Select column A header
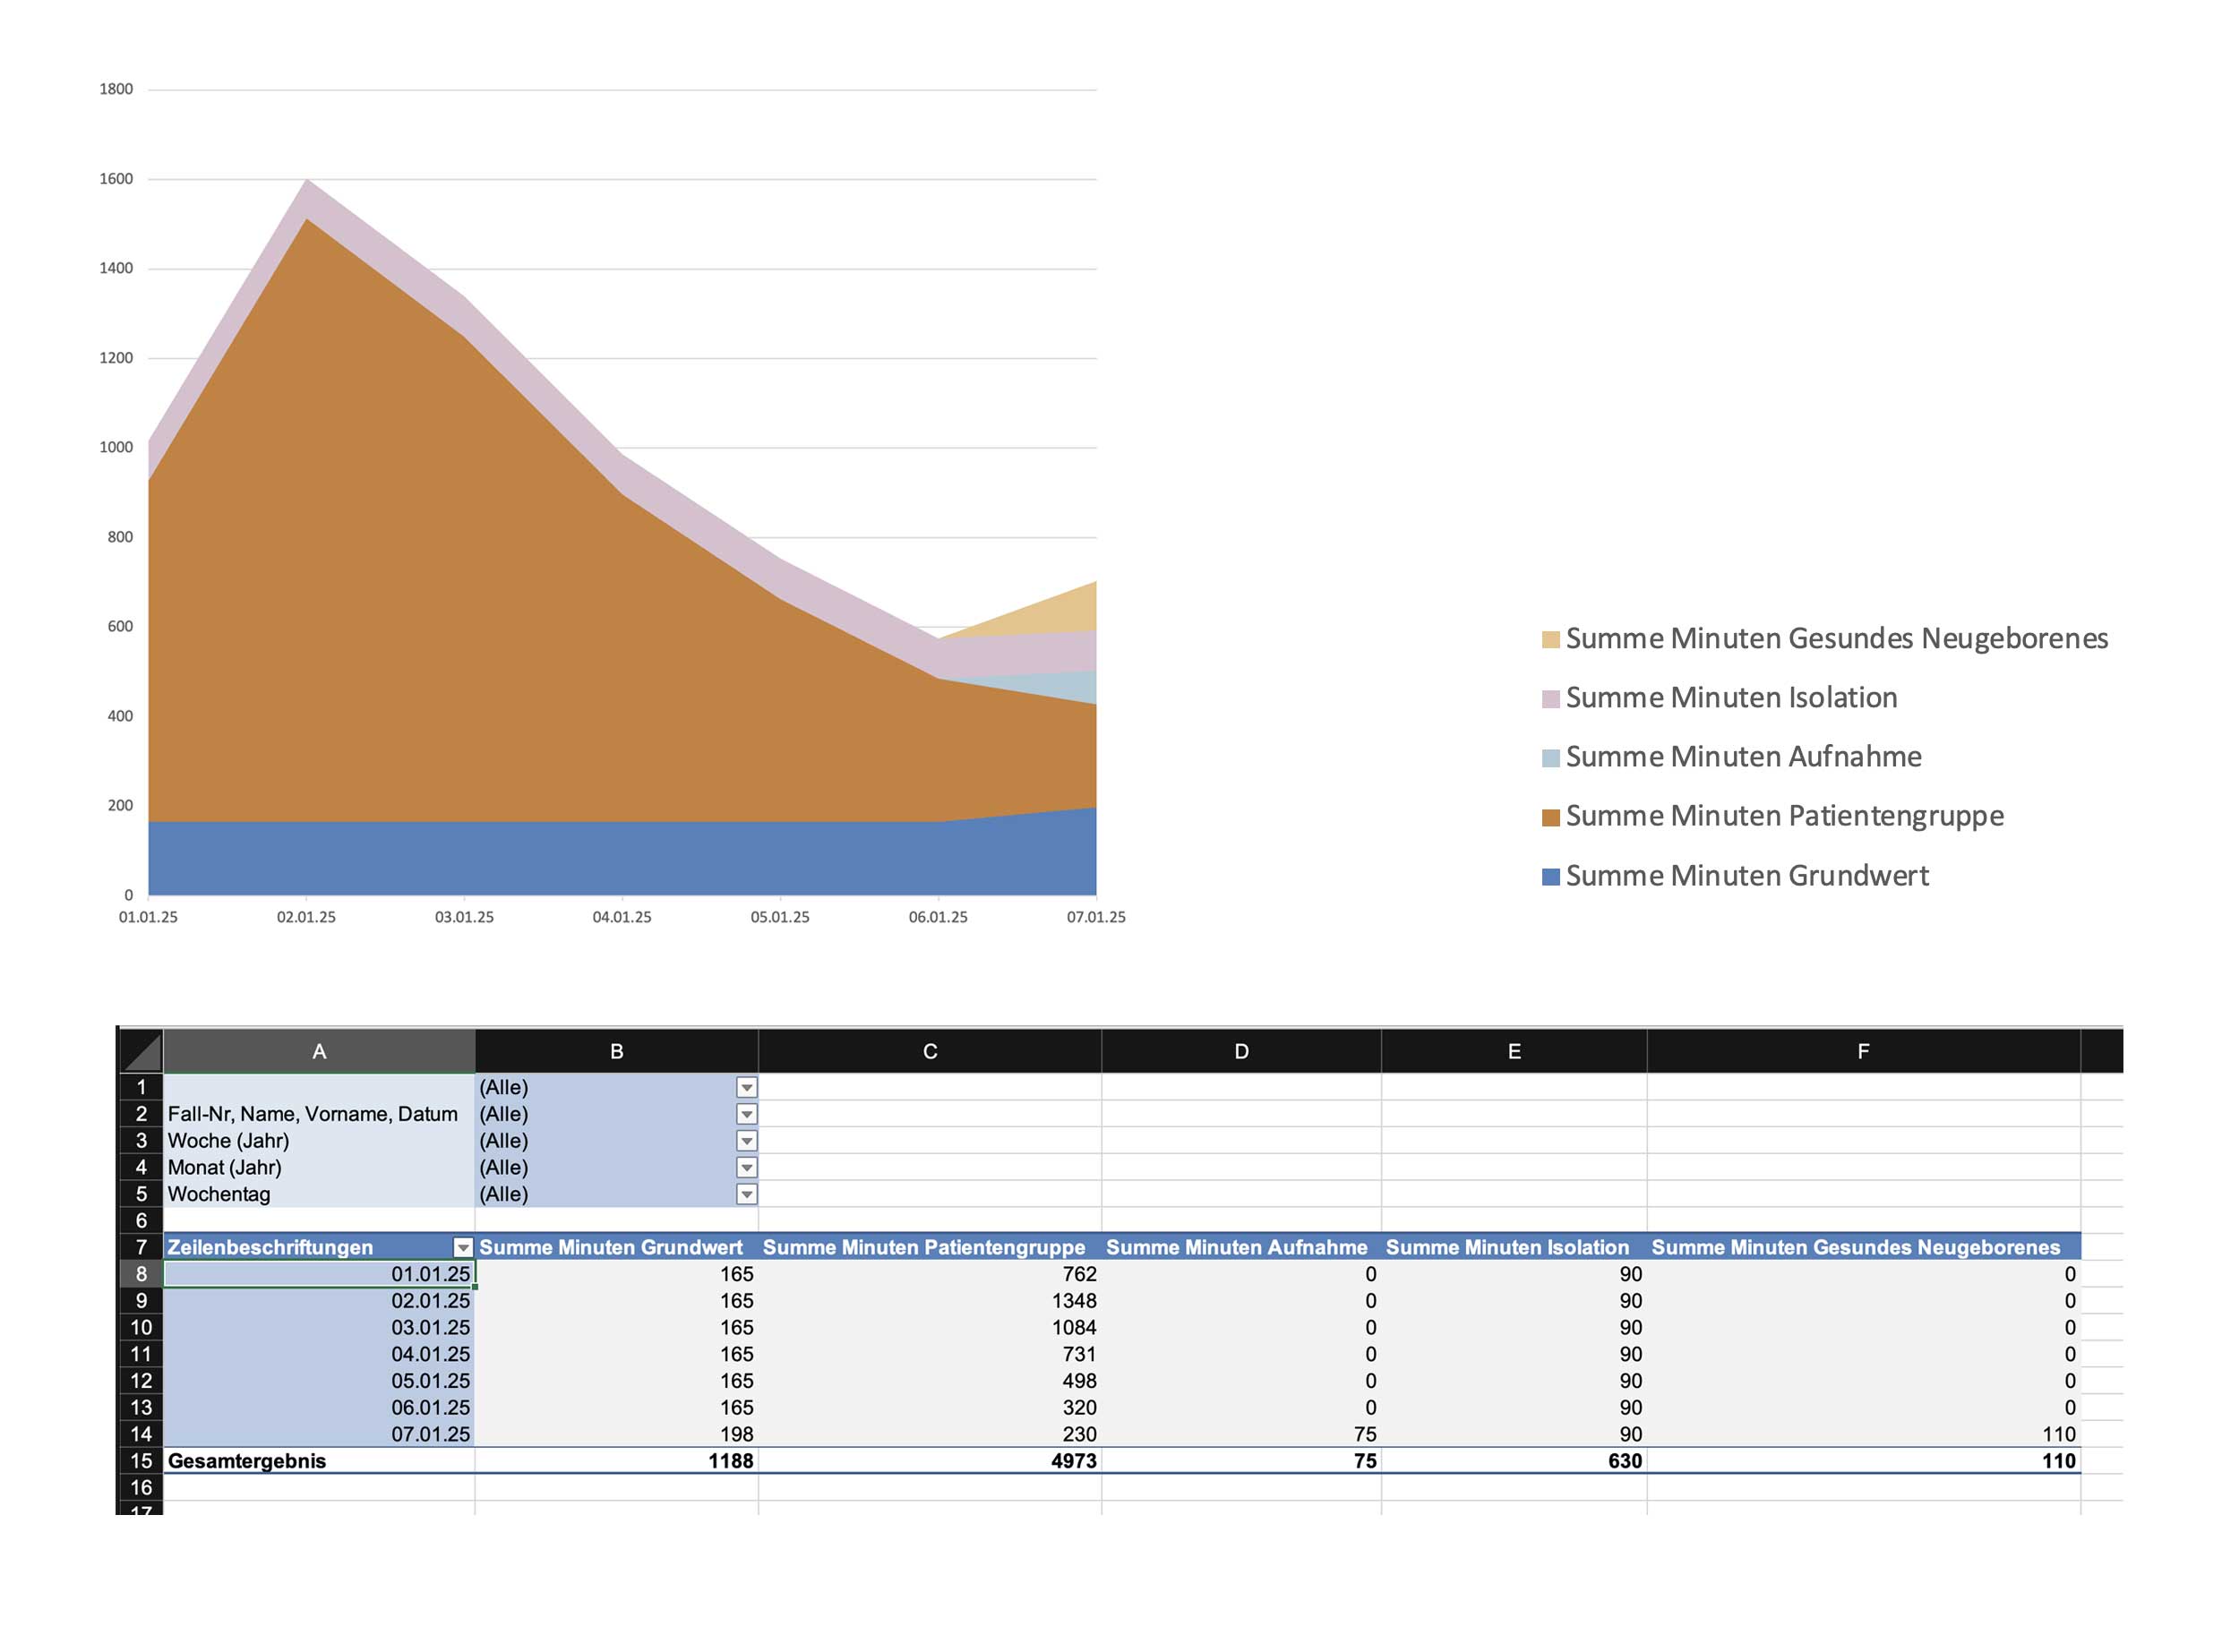 point(319,1052)
